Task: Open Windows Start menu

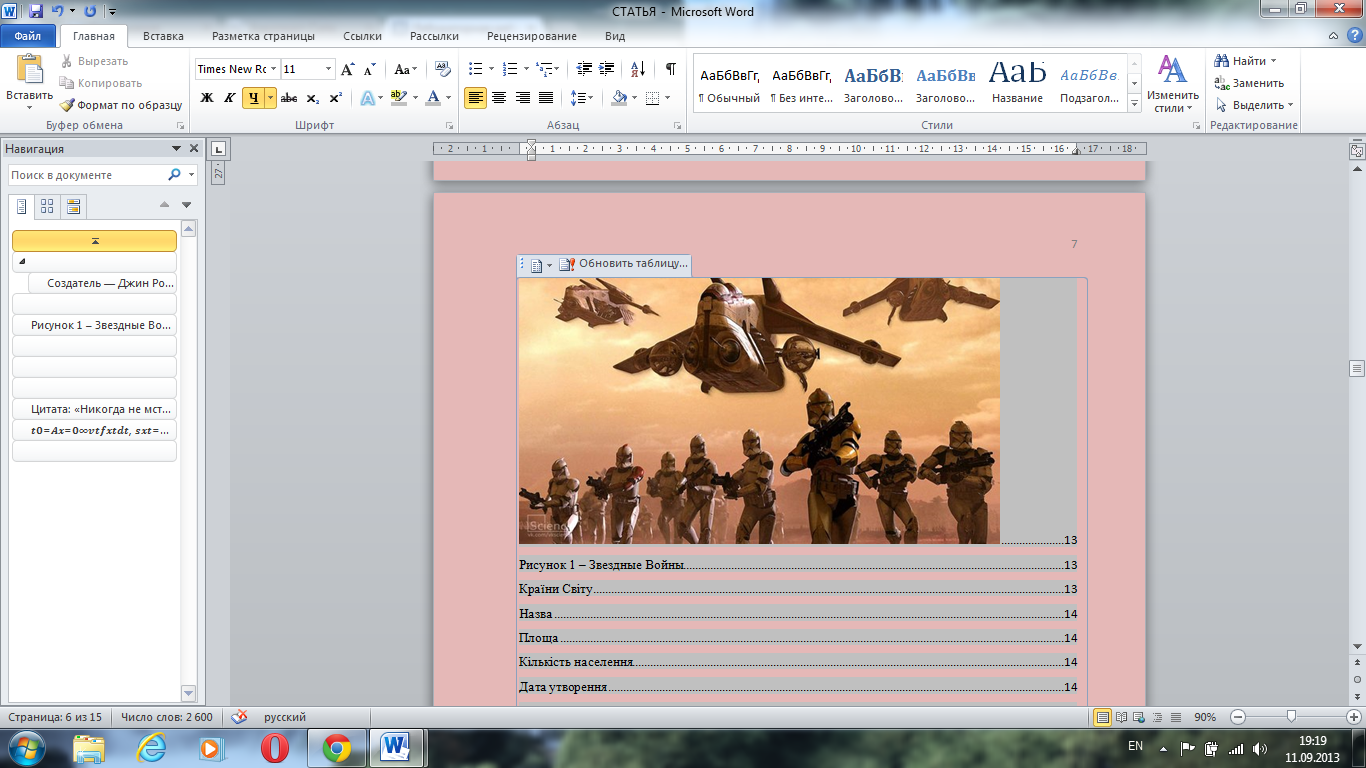Action: (x=27, y=748)
